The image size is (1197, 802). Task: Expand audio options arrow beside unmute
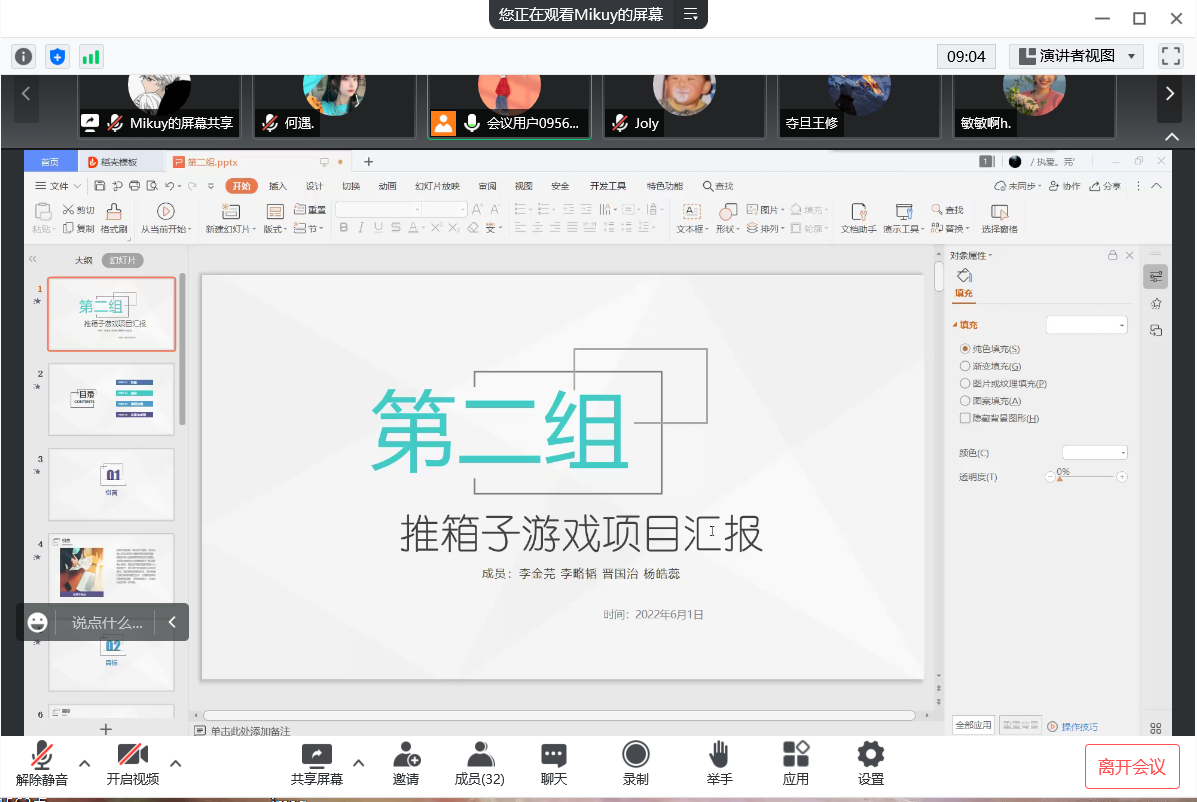85,764
